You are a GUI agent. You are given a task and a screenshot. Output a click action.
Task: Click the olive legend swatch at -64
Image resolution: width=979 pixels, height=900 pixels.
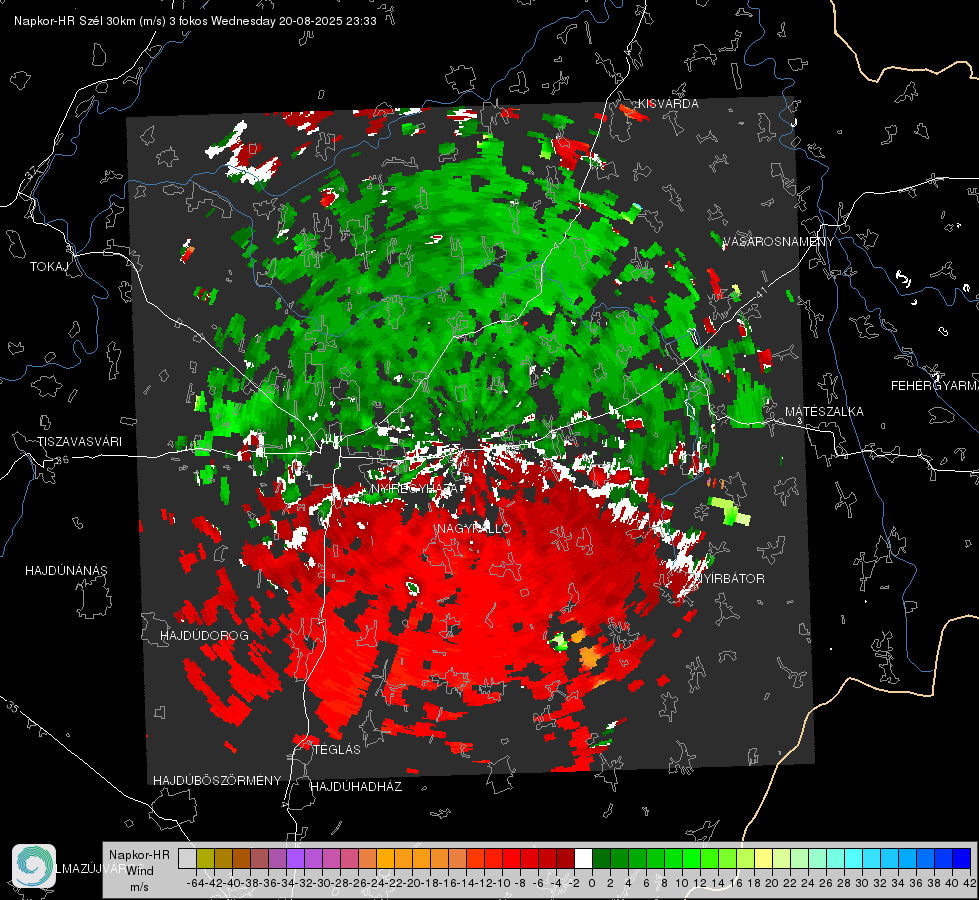tap(205, 858)
